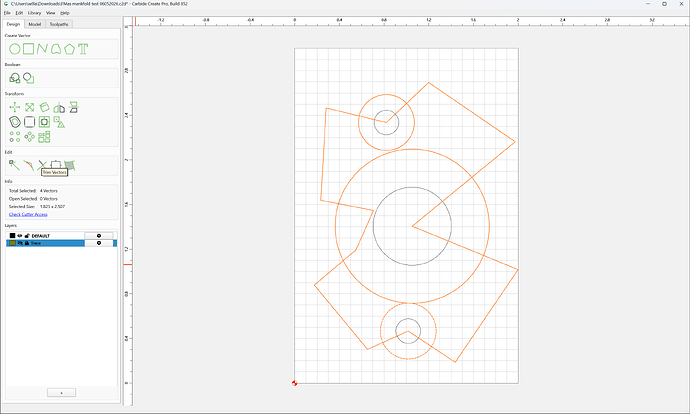Screen dimensions: 690x414
Task: Activate the Rotate transform tool
Action: point(44,107)
